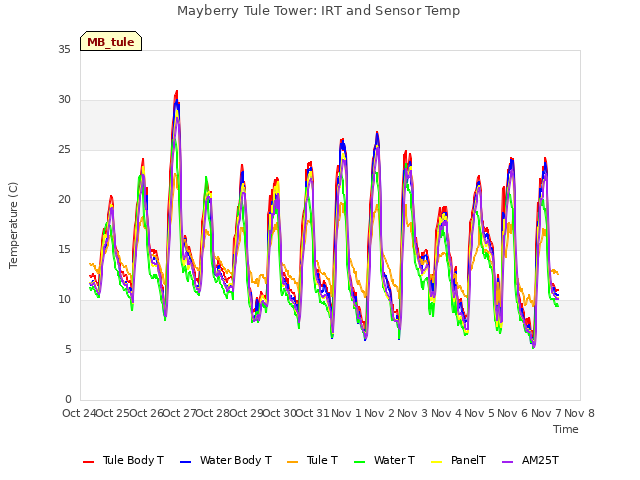Click the red Tule Body T legend swatch
Image resolution: width=640 pixels, height=480 pixels.
click(89, 462)
